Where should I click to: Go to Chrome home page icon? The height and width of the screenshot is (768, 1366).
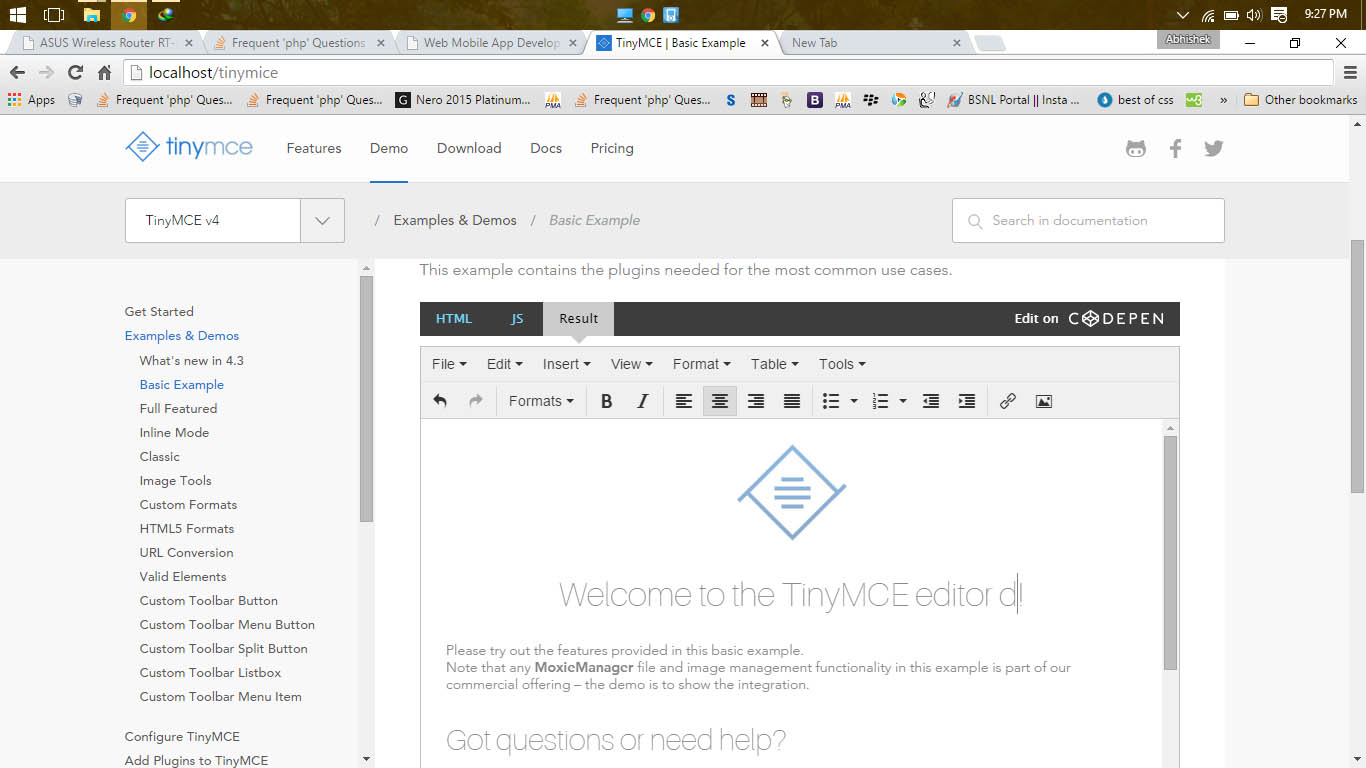(x=104, y=72)
